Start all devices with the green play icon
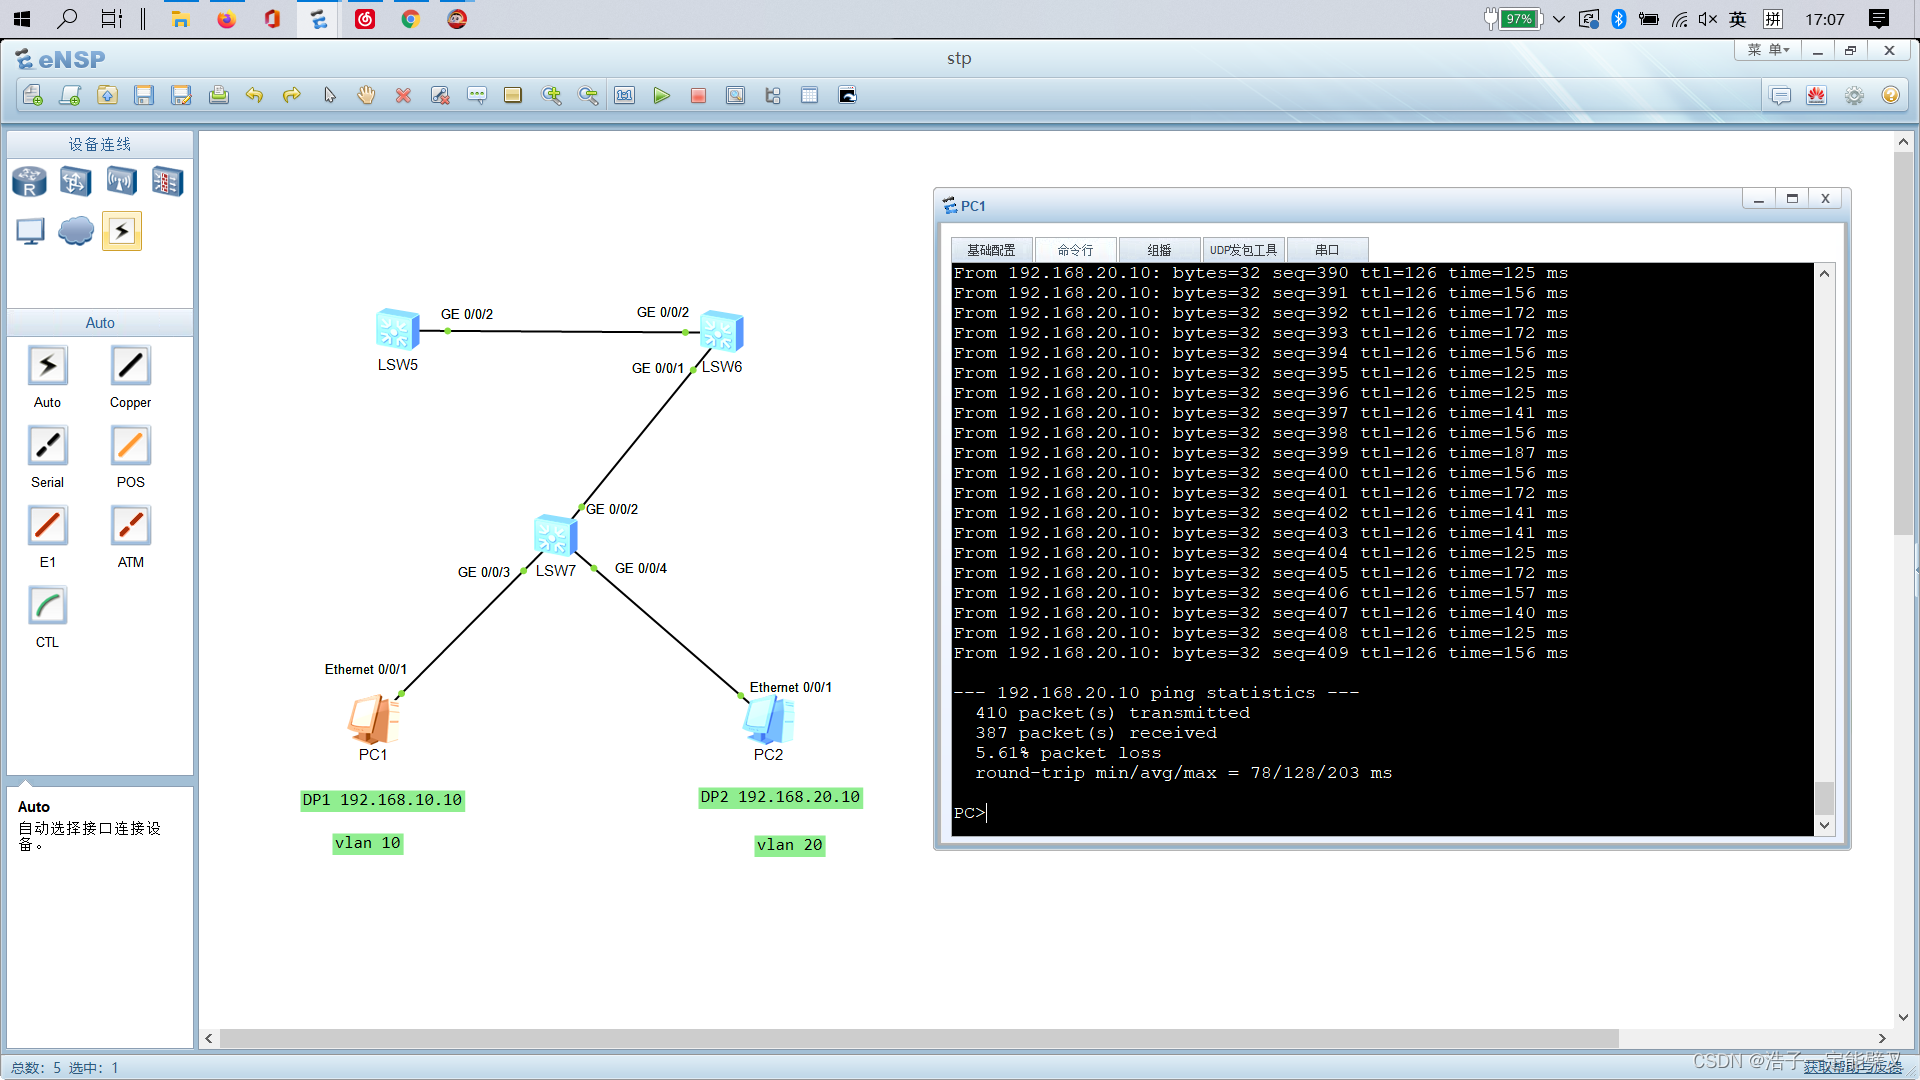 click(x=661, y=96)
